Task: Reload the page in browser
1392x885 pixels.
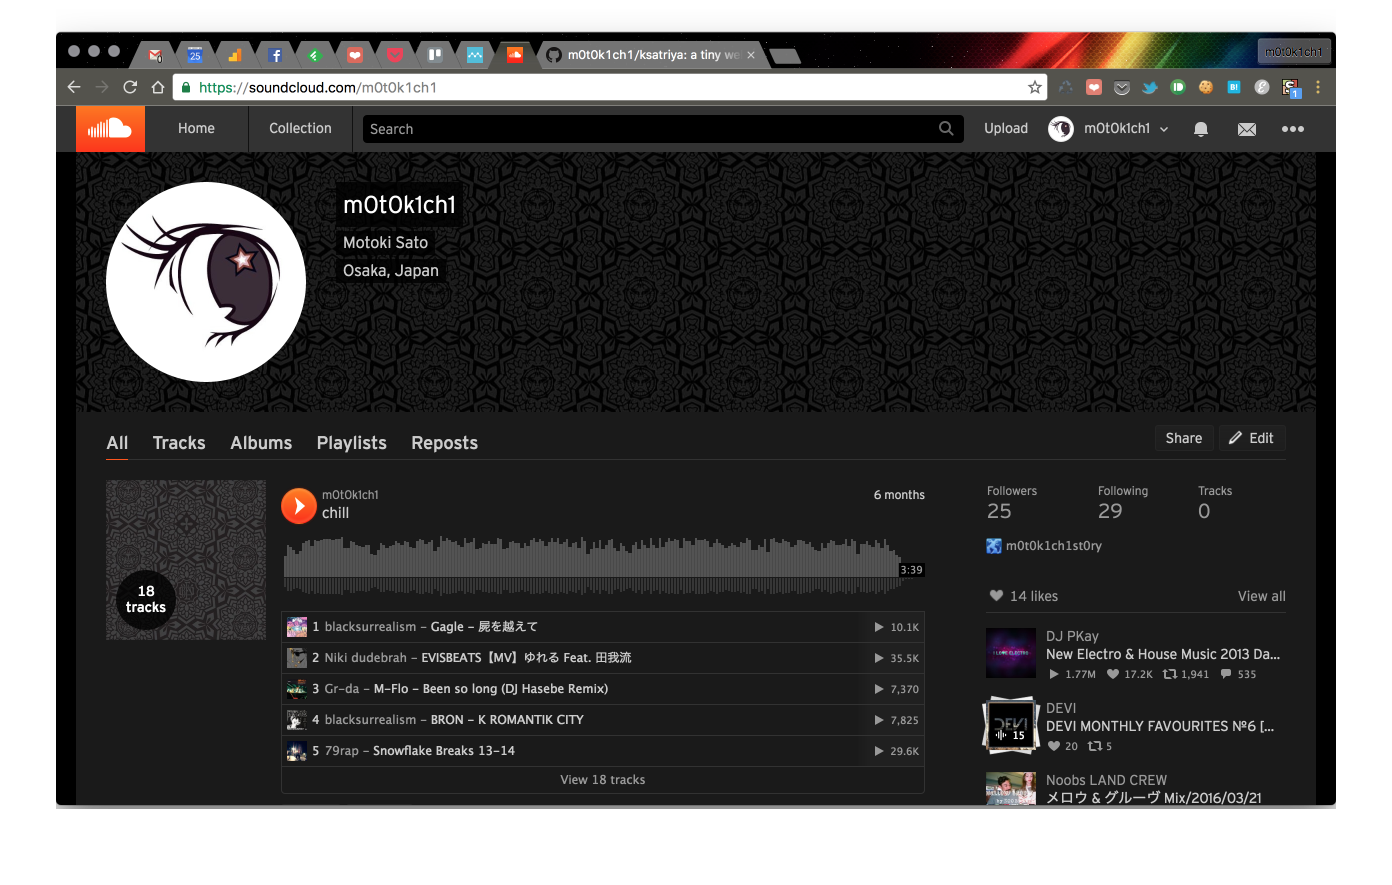Action: pos(130,87)
